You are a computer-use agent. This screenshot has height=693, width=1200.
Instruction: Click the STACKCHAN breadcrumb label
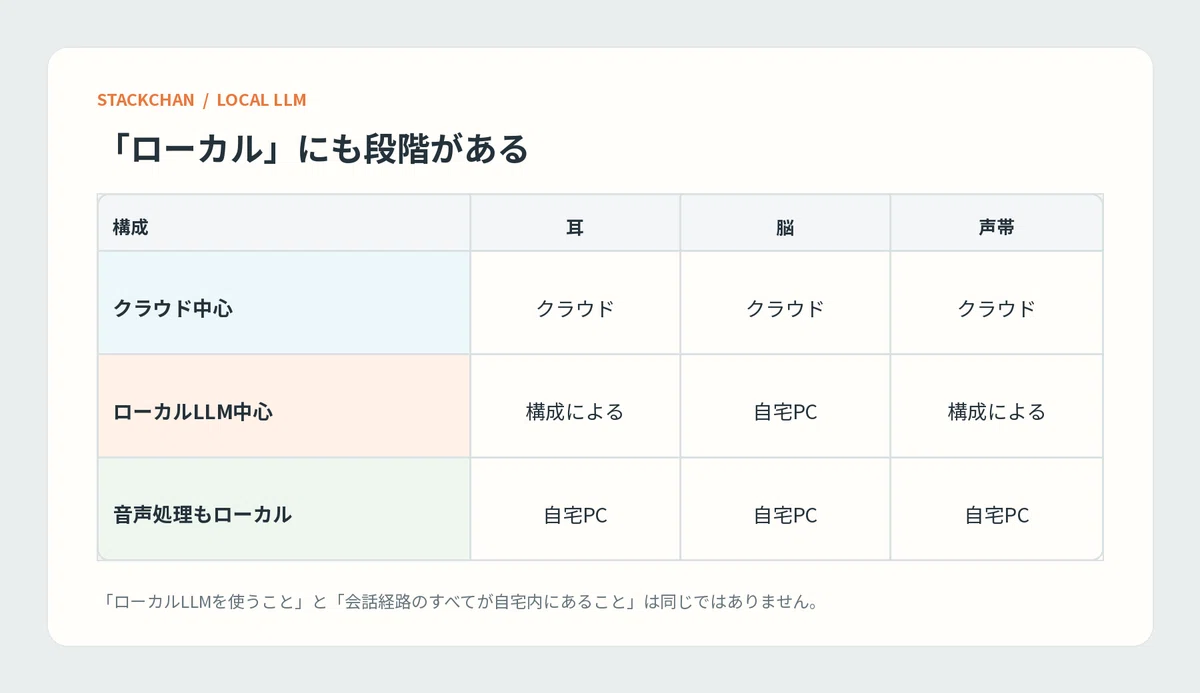tap(145, 100)
